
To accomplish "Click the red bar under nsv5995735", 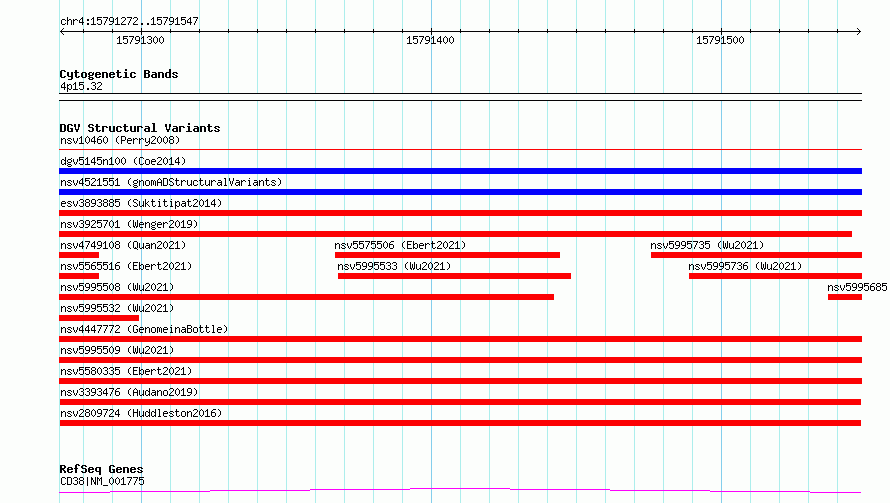I will click(757, 255).
